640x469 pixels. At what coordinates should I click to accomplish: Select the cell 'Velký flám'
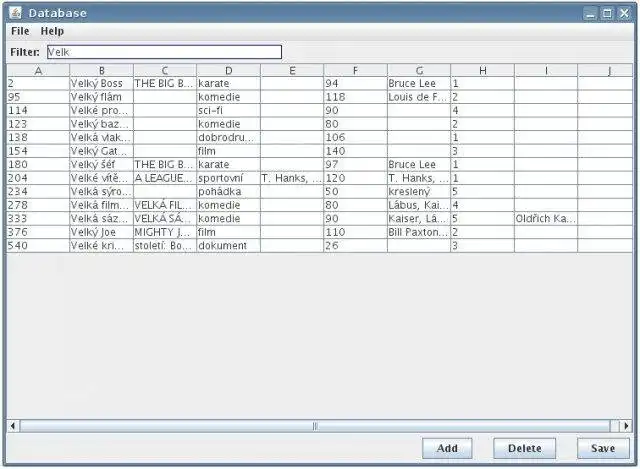tap(102, 97)
